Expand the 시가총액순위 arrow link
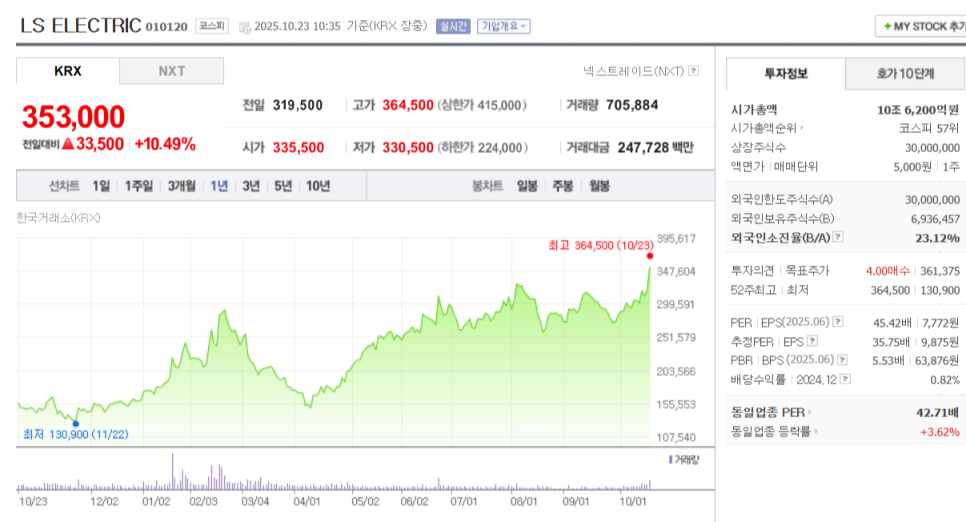 [802, 128]
